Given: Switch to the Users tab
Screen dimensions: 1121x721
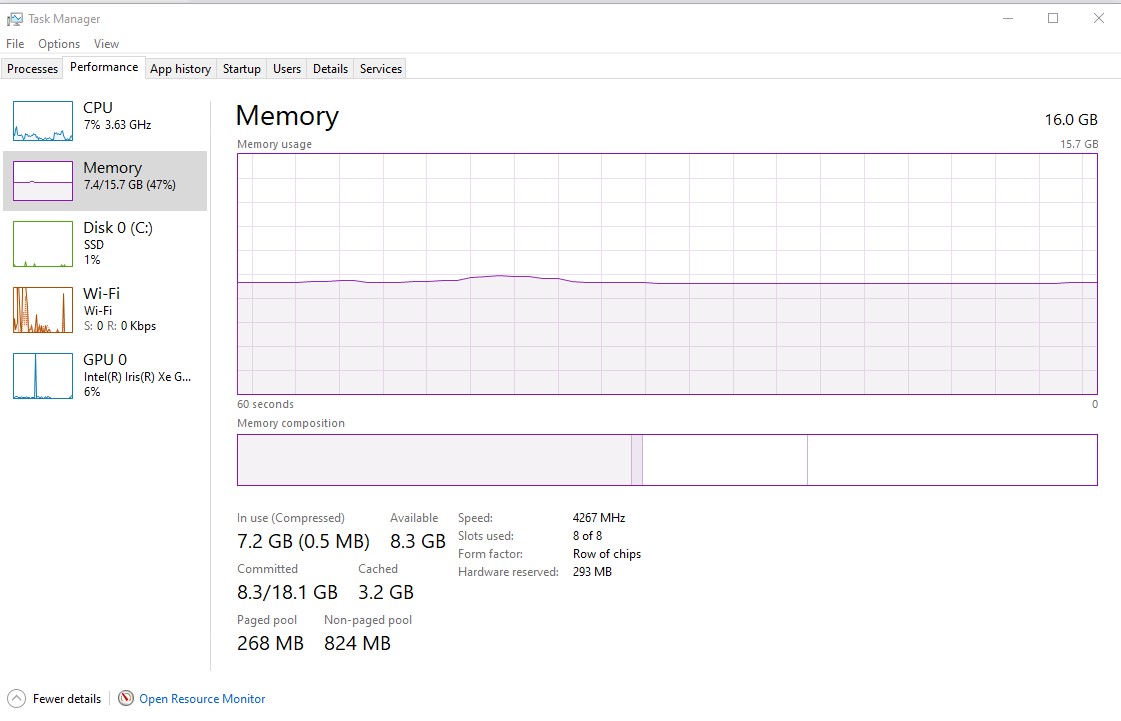Looking at the screenshot, I should [x=287, y=69].
